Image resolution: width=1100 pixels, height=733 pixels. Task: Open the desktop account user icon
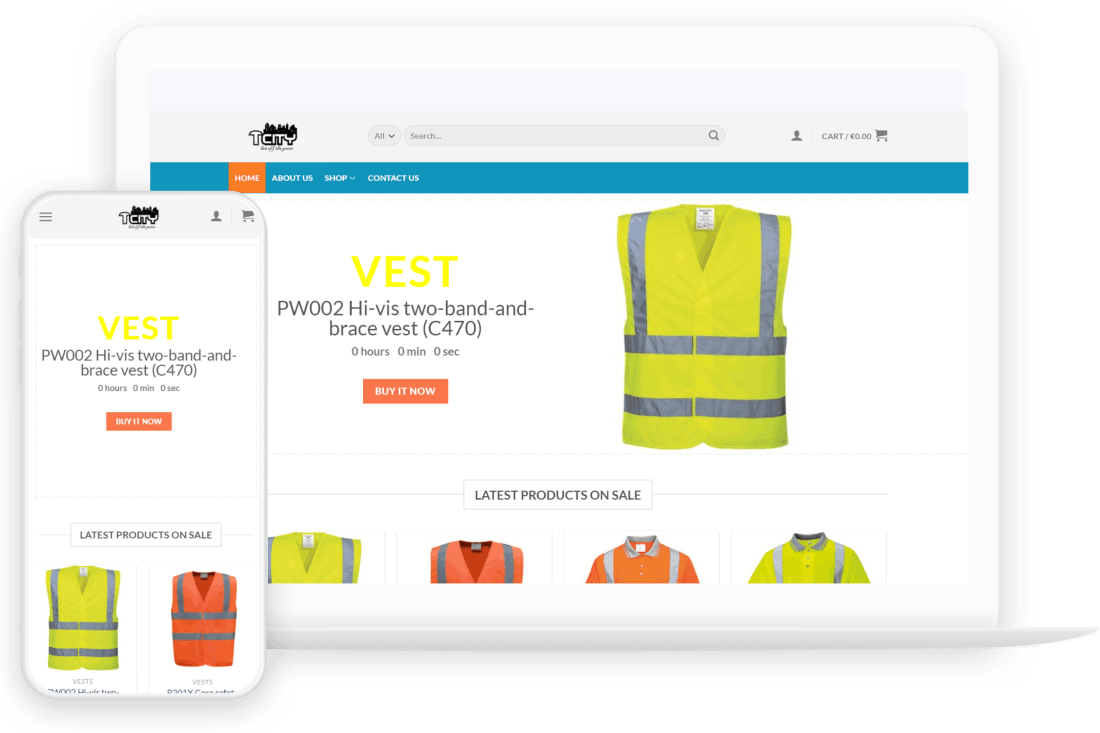click(x=796, y=136)
